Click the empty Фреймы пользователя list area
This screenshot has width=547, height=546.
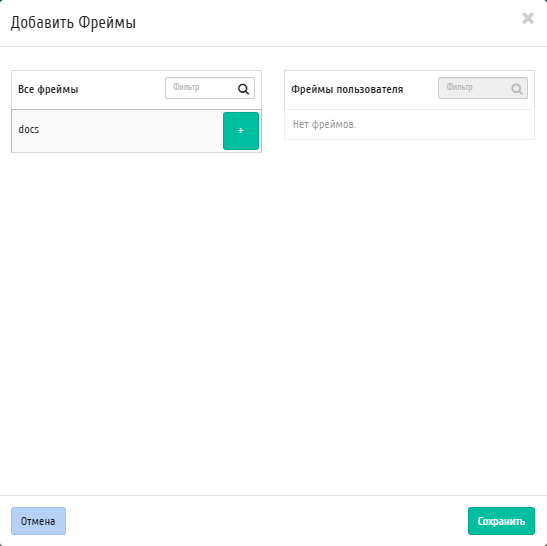point(409,125)
